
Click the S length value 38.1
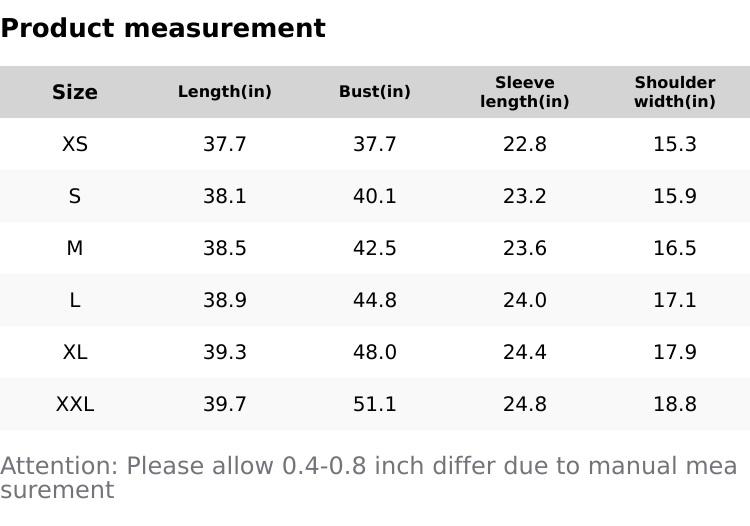coord(225,196)
